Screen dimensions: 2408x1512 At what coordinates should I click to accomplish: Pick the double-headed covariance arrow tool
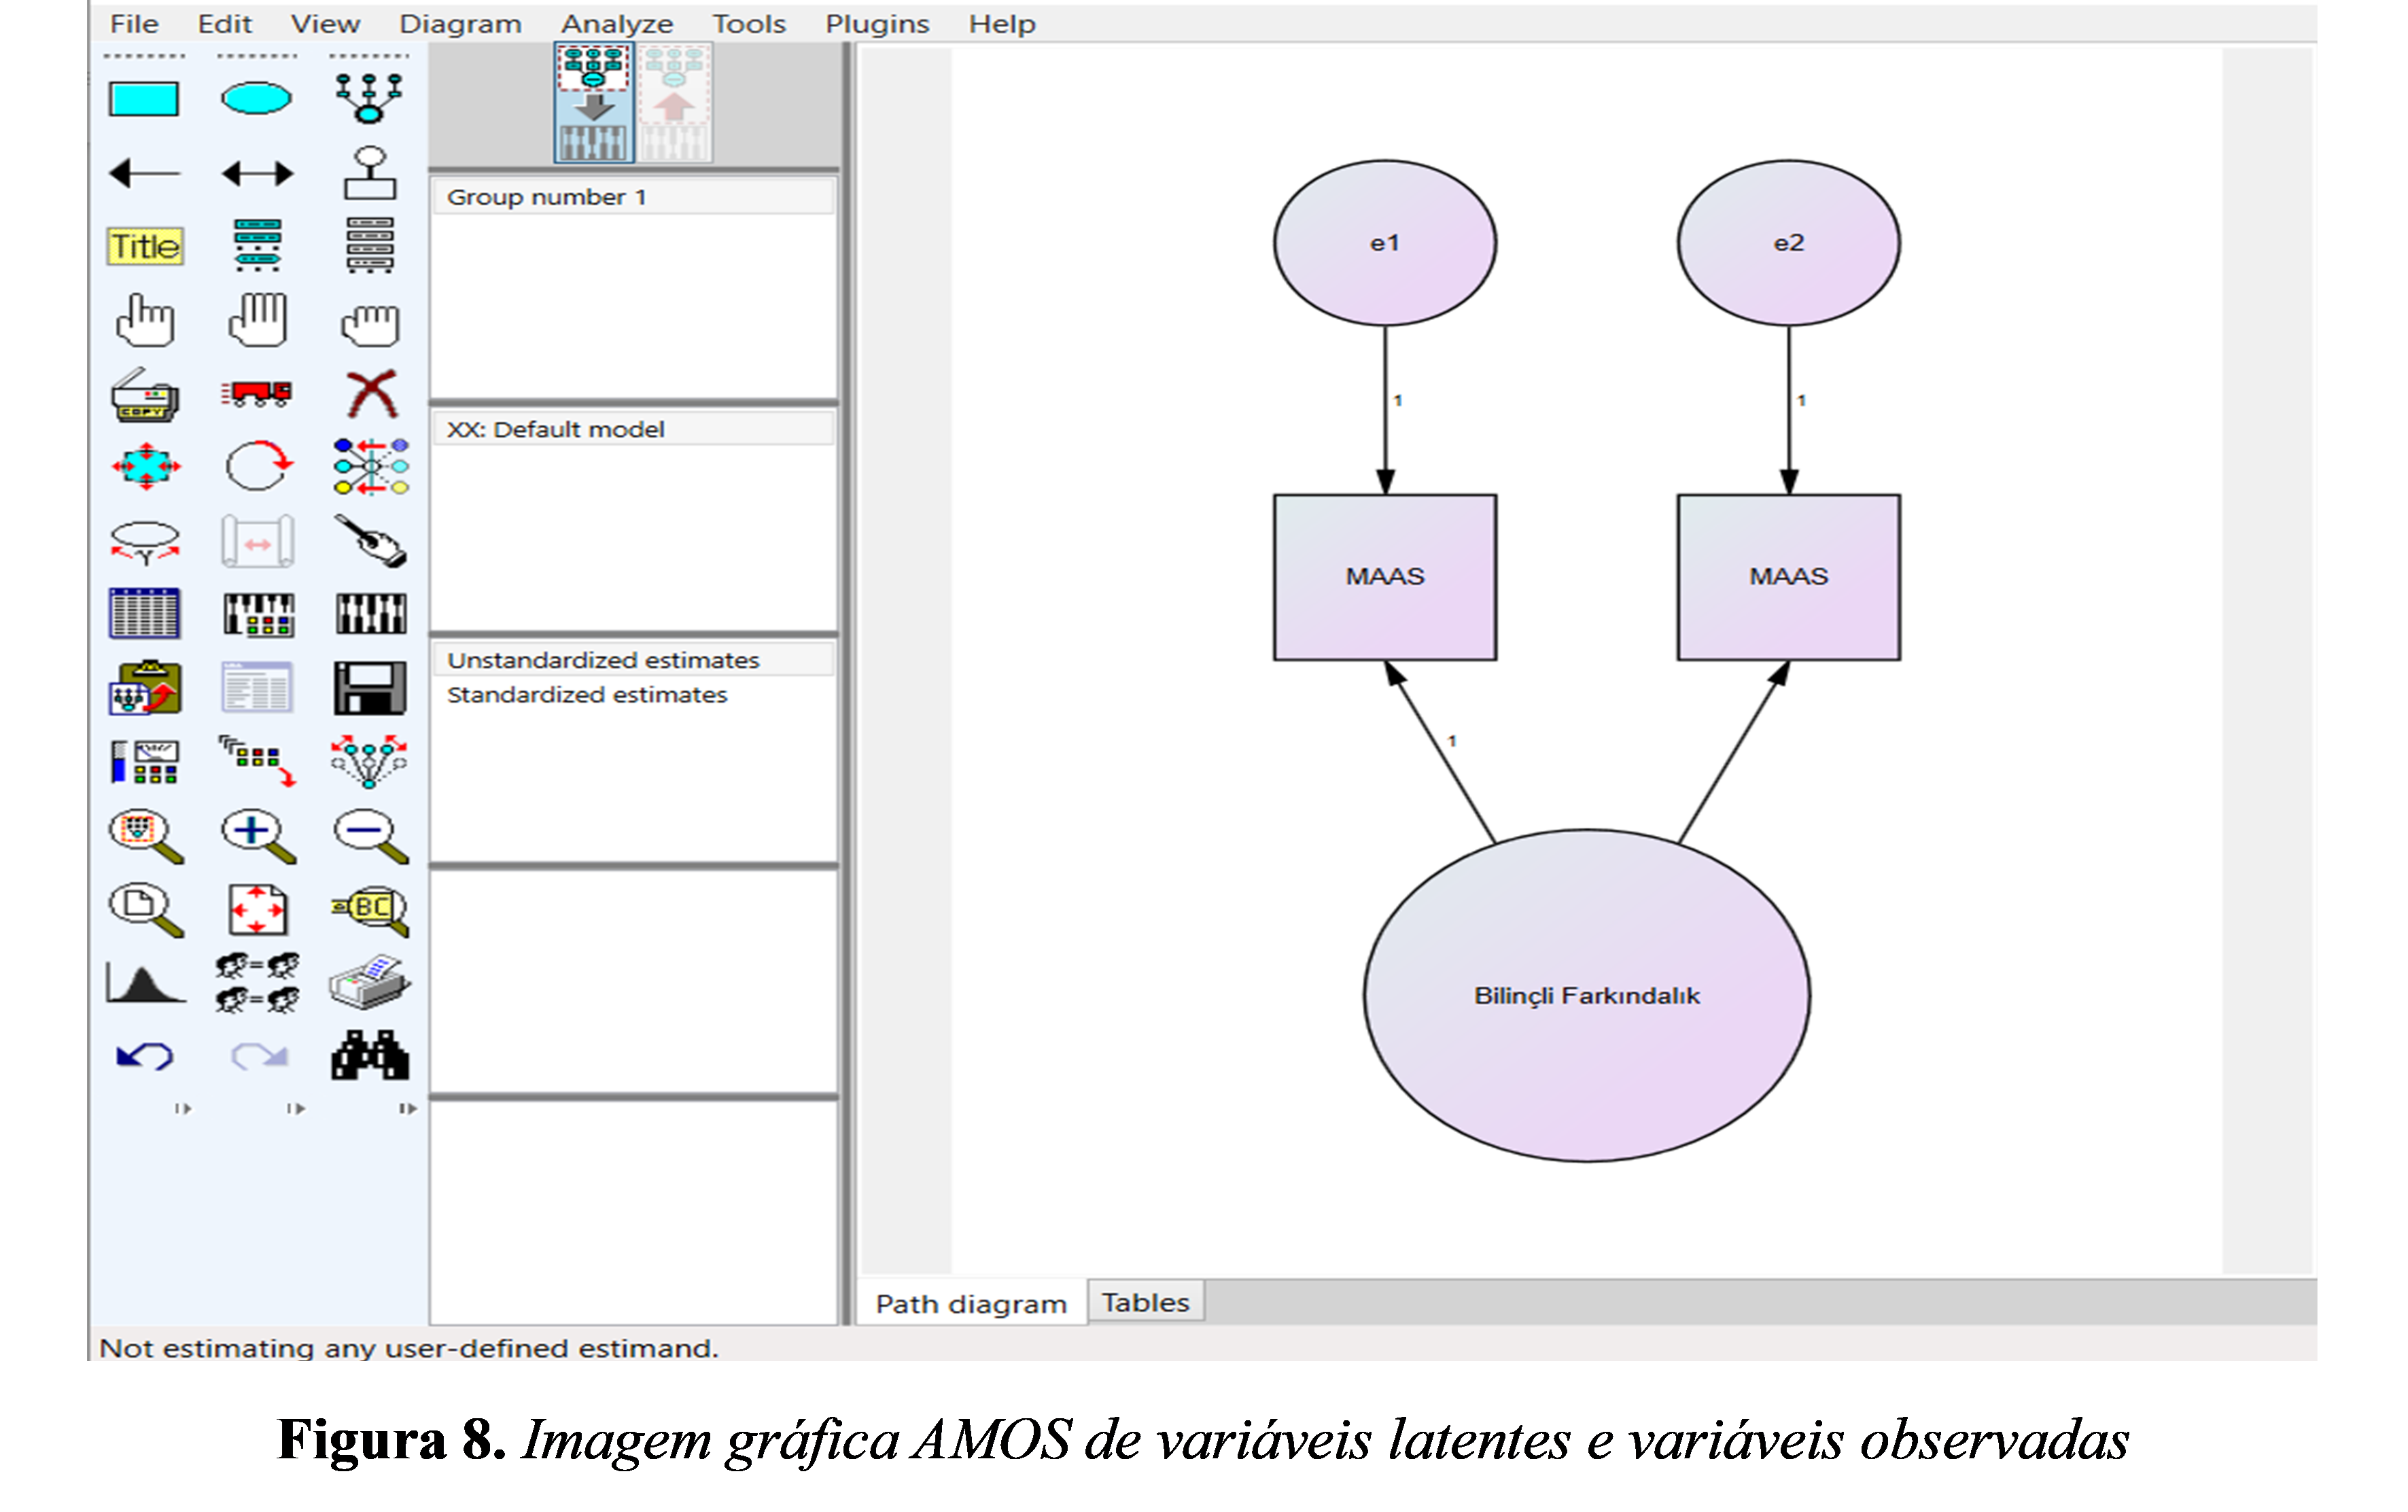coord(256,173)
